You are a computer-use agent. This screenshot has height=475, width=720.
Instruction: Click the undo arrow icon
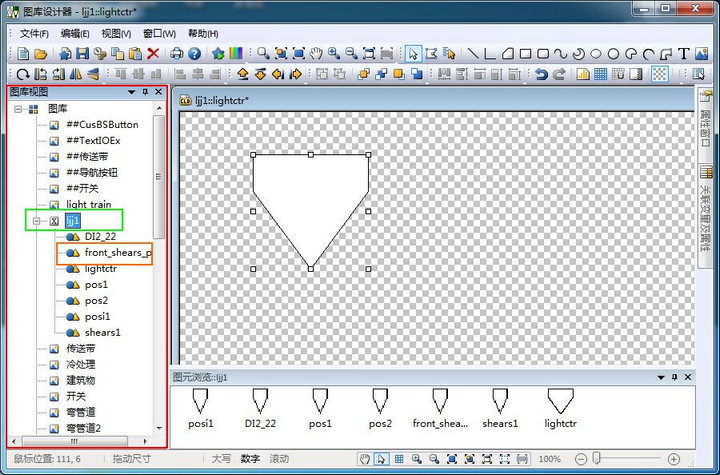pyautogui.click(x=541, y=73)
